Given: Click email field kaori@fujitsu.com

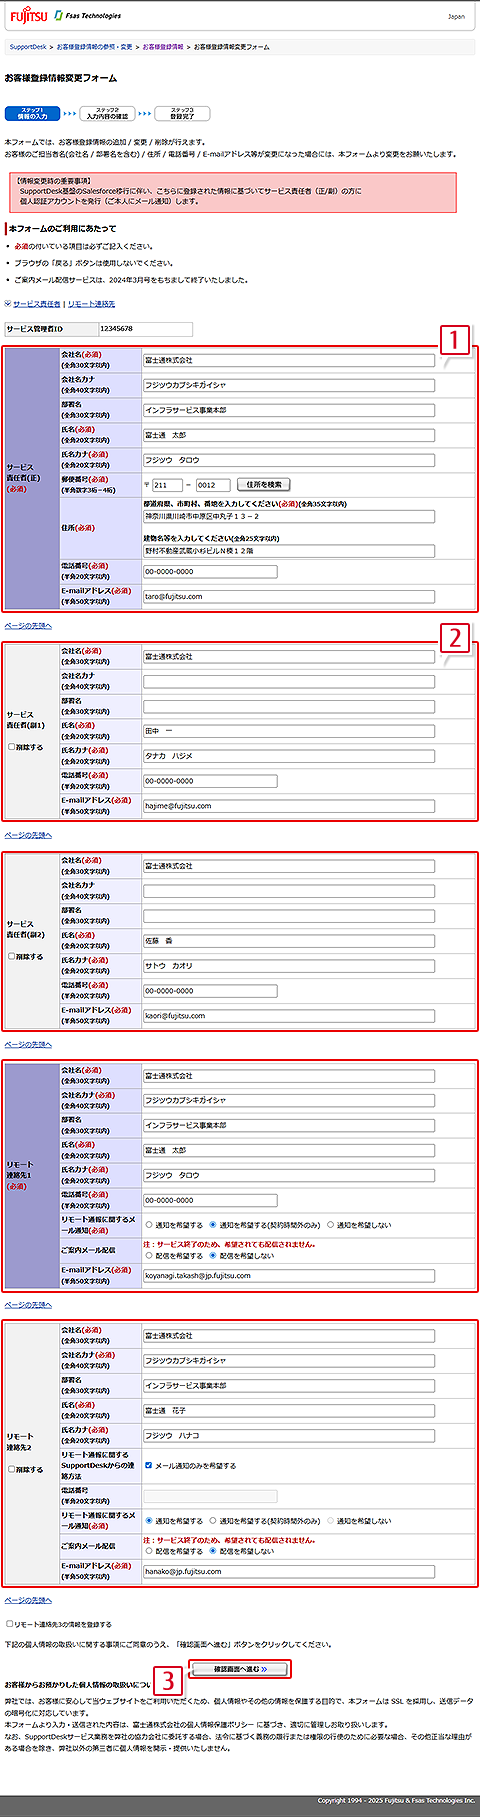Looking at the screenshot, I should coord(289,1016).
